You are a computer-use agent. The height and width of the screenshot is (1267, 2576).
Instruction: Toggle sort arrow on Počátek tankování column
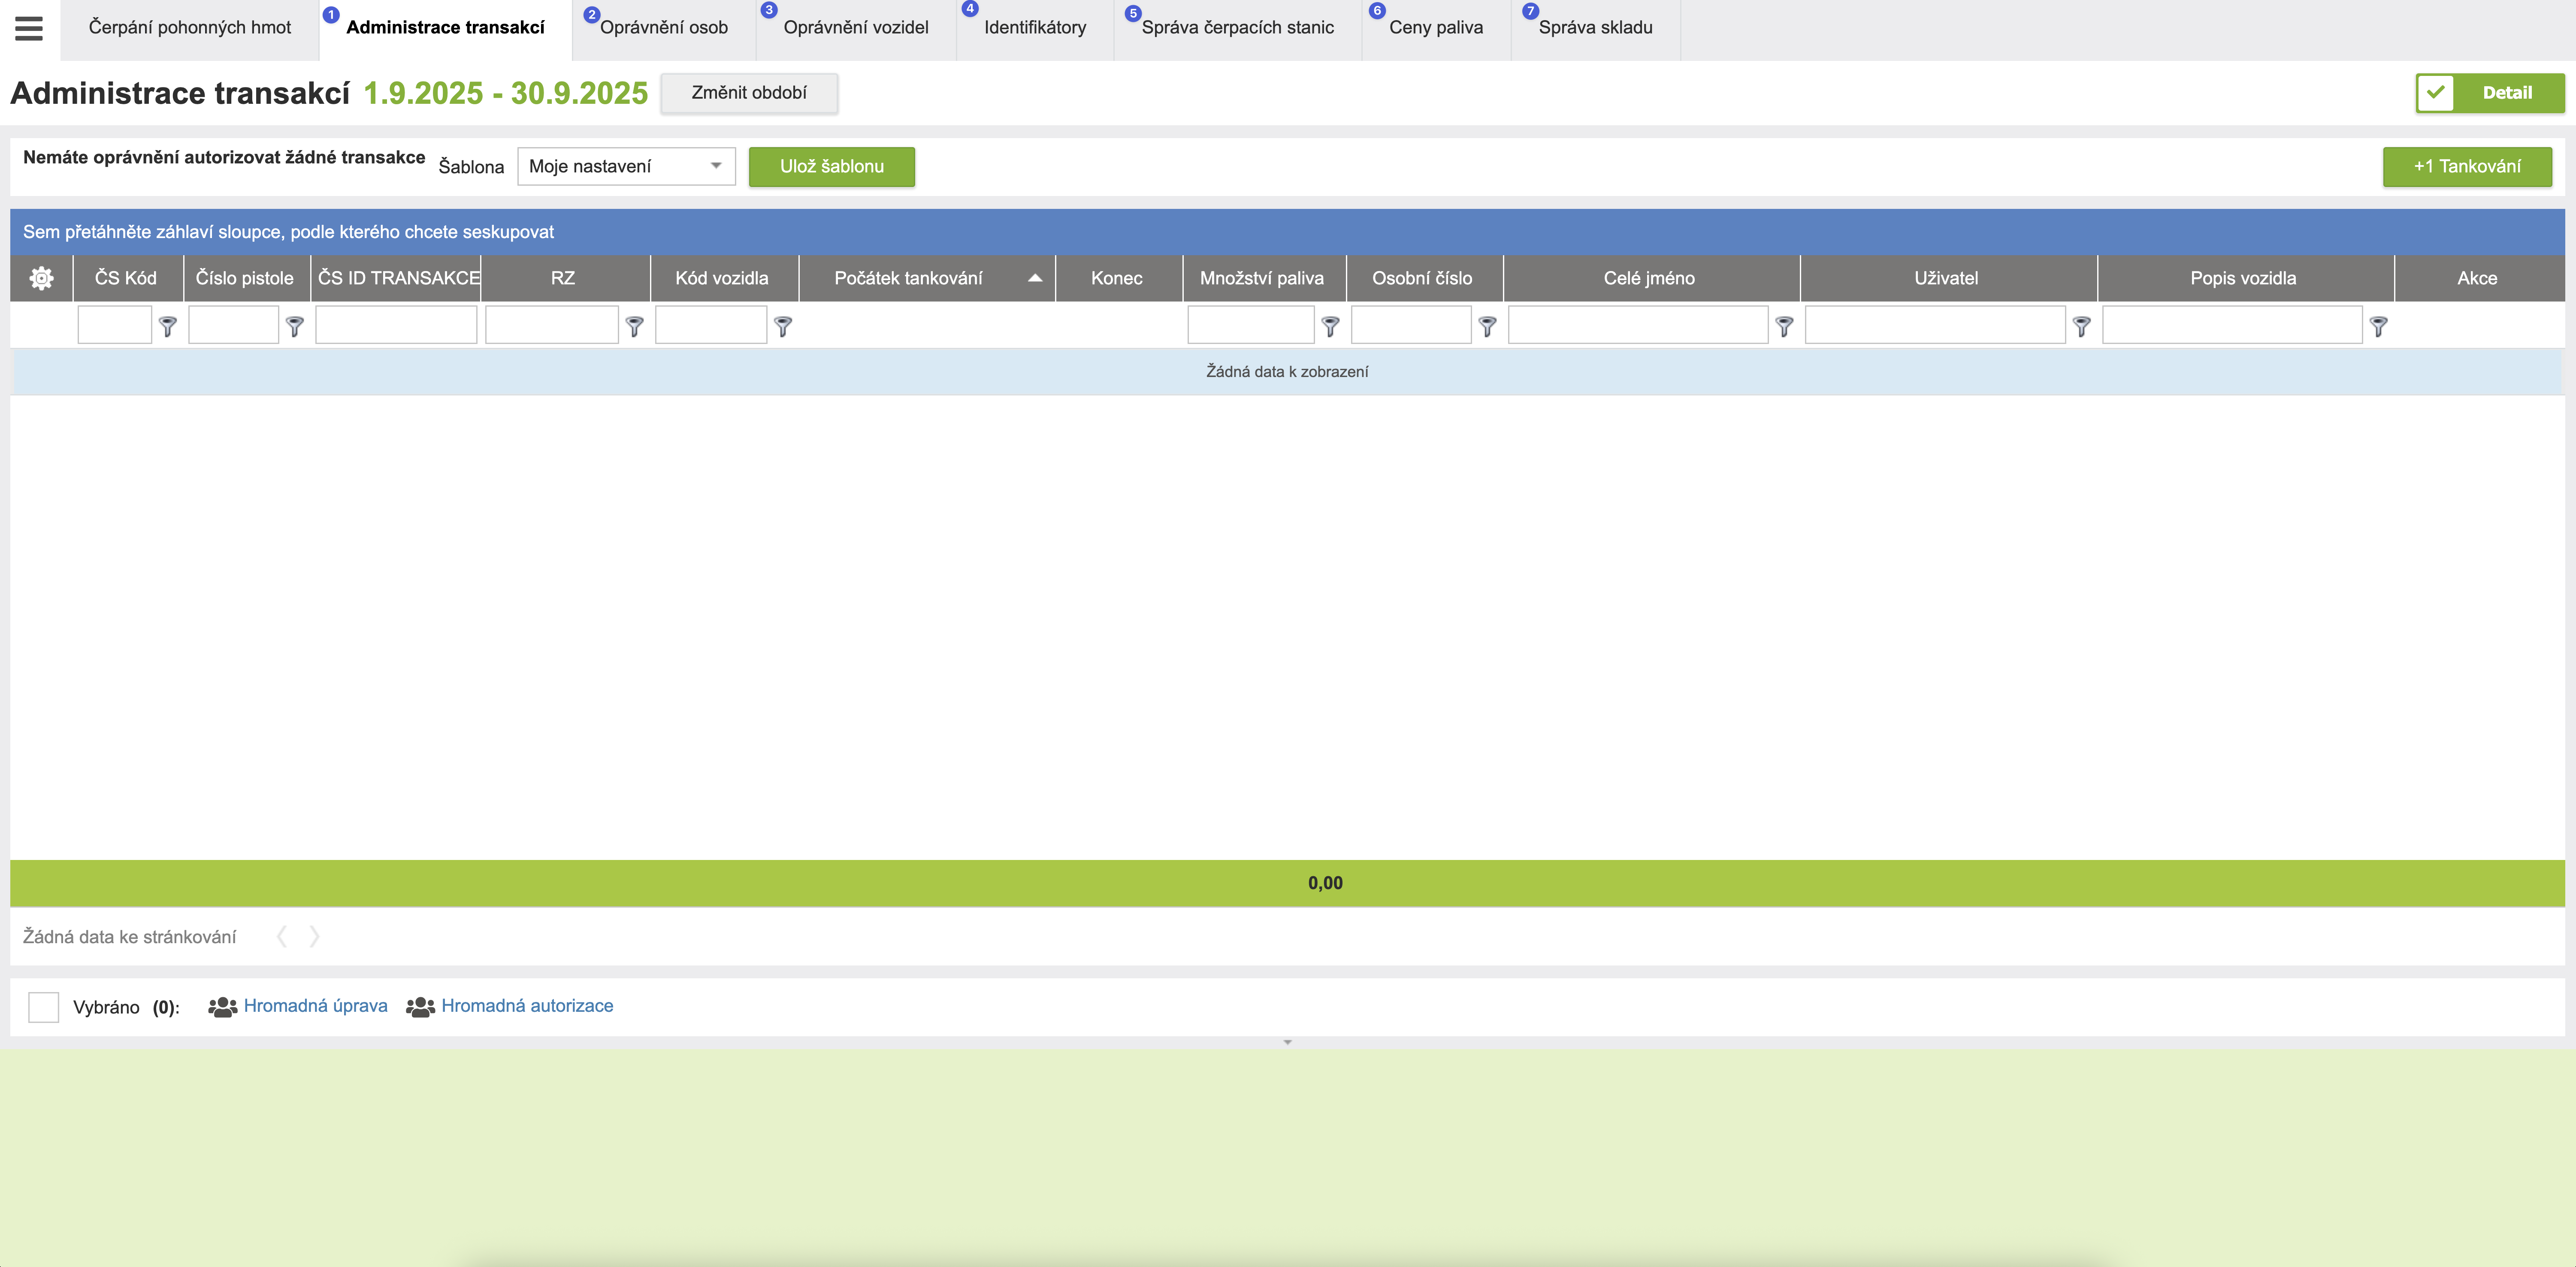[x=1035, y=278]
